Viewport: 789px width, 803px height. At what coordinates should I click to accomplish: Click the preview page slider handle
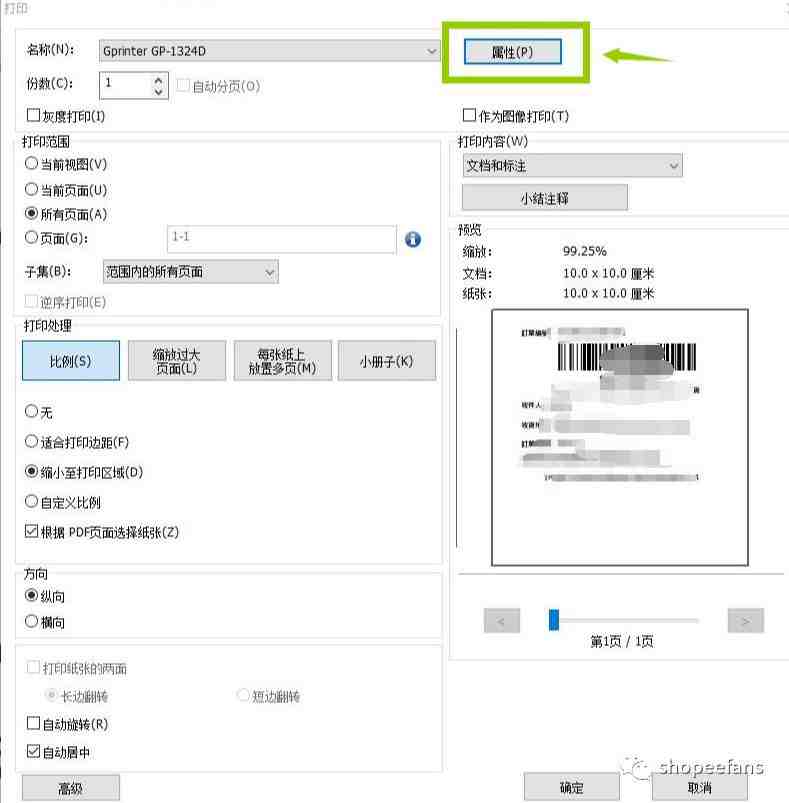[553, 620]
